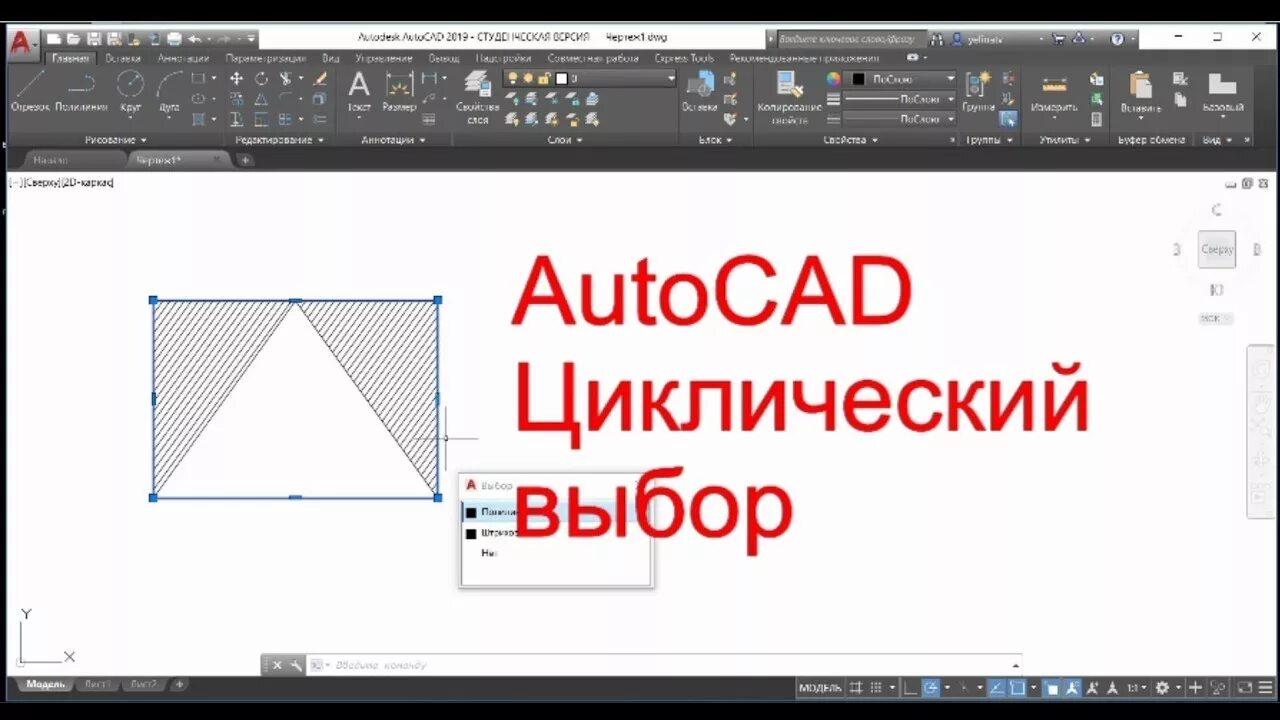Select the Отрезок (Line) tool
This screenshot has width=1280, height=720.
tap(30, 90)
